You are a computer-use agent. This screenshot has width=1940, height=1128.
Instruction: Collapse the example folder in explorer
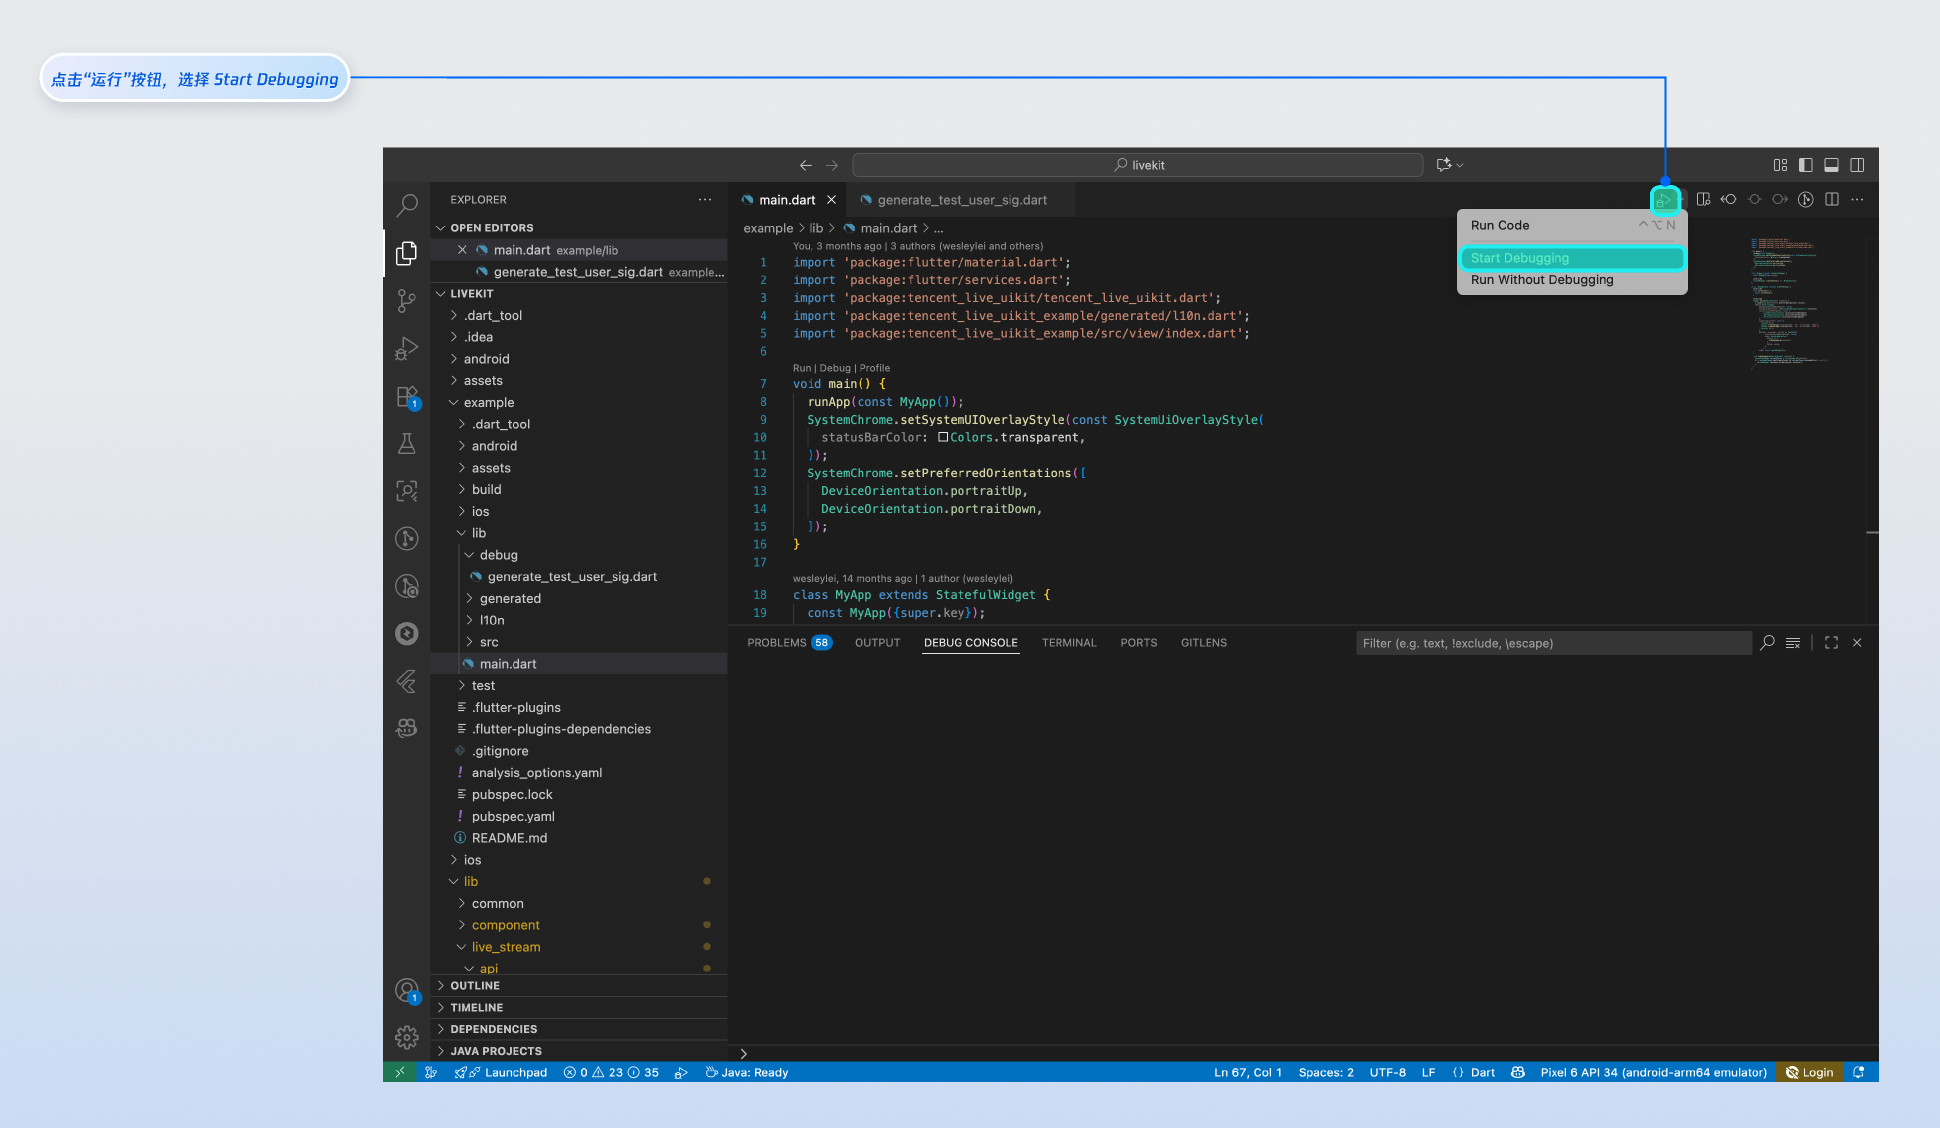(x=488, y=403)
